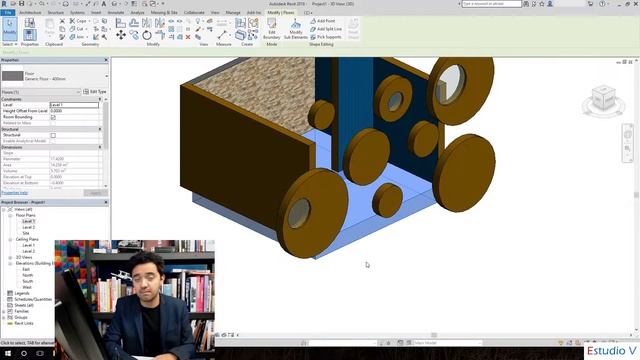The image size is (640, 360).
Task: Click the Measure tool icon
Action: pos(223,36)
